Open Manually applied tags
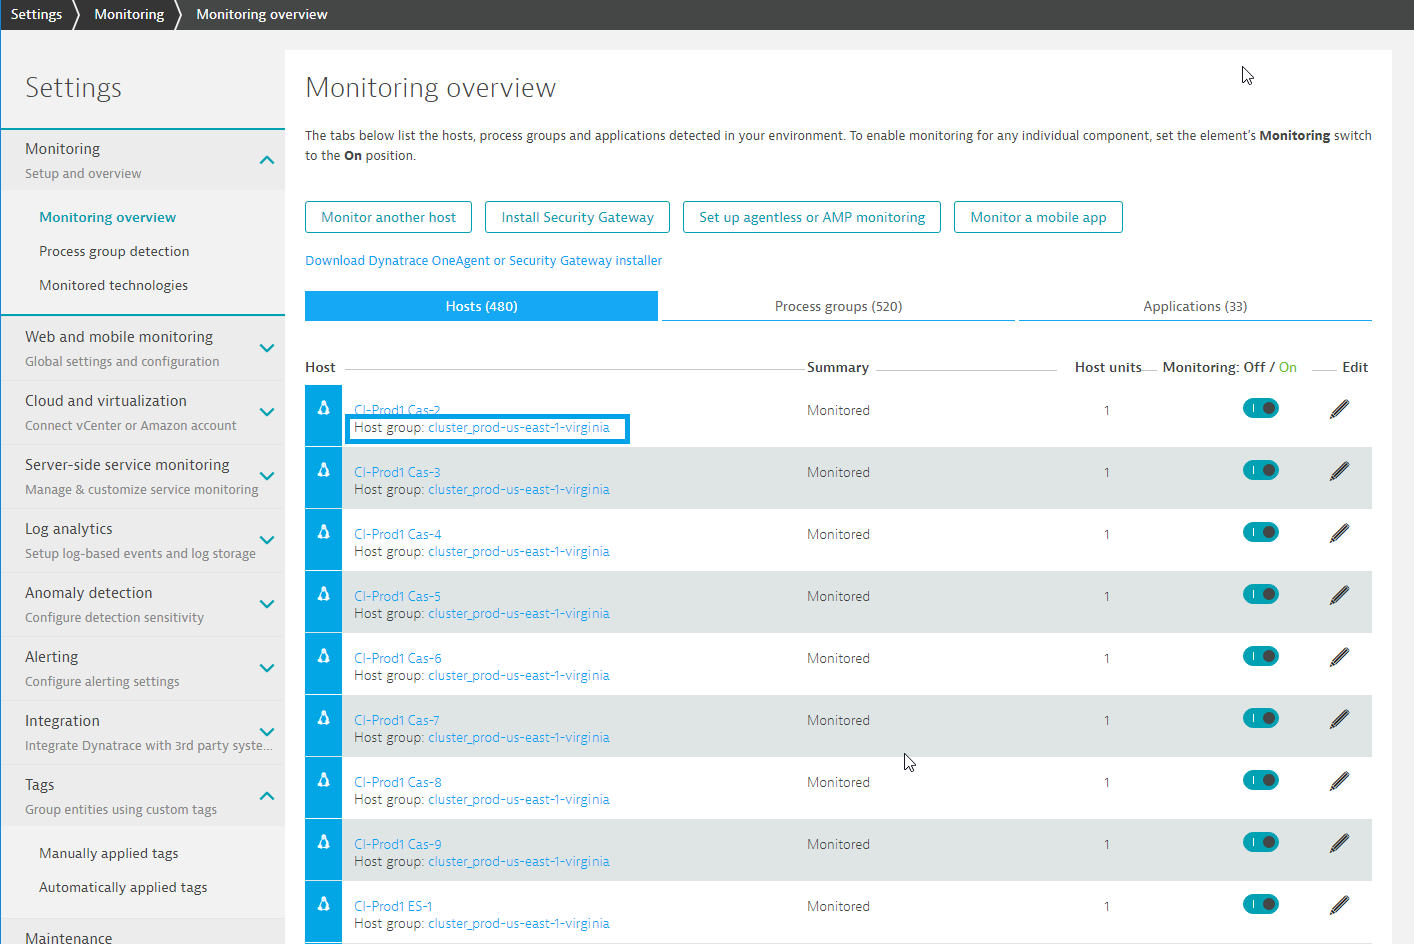The width and height of the screenshot is (1414, 944). pos(108,853)
